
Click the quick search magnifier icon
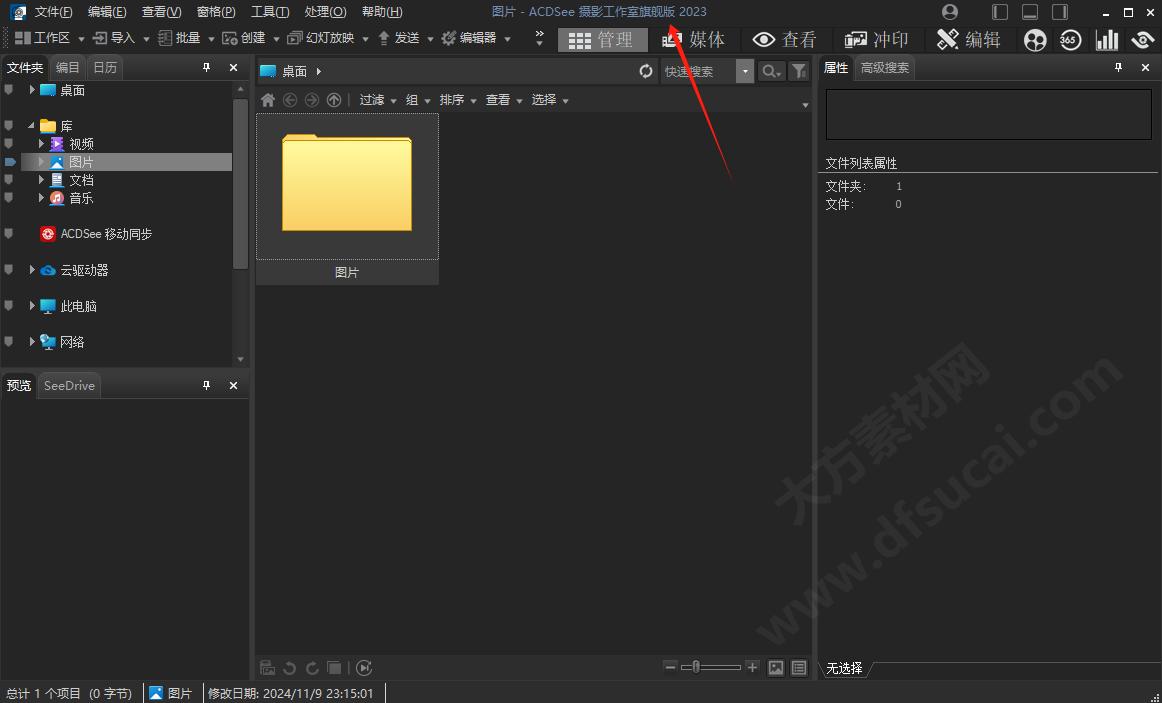(771, 71)
